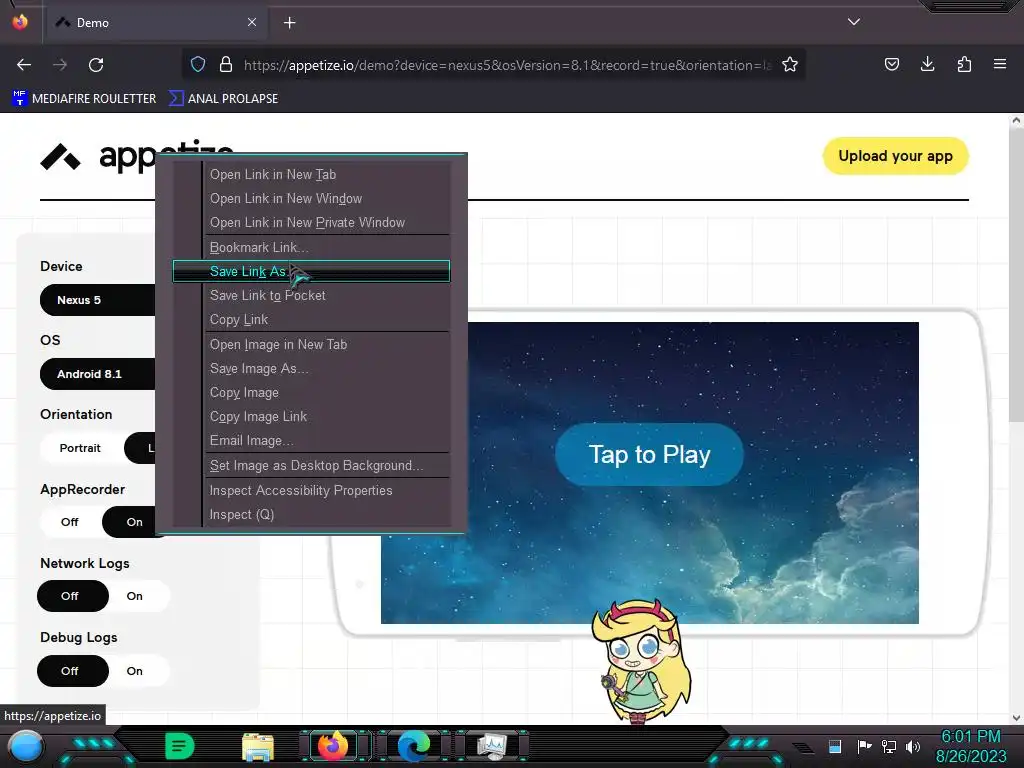Select the Demo tab
Image resolution: width=1024 pixels, height=768 pixels.
point(157,23)
